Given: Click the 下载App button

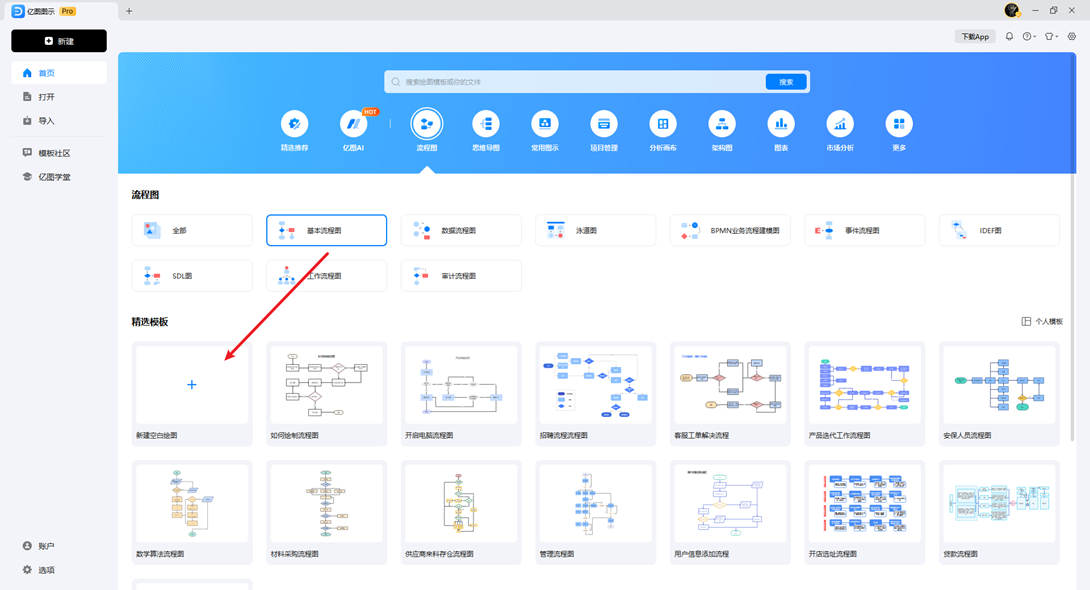Looking at the screenshot, I should point(975,37).
